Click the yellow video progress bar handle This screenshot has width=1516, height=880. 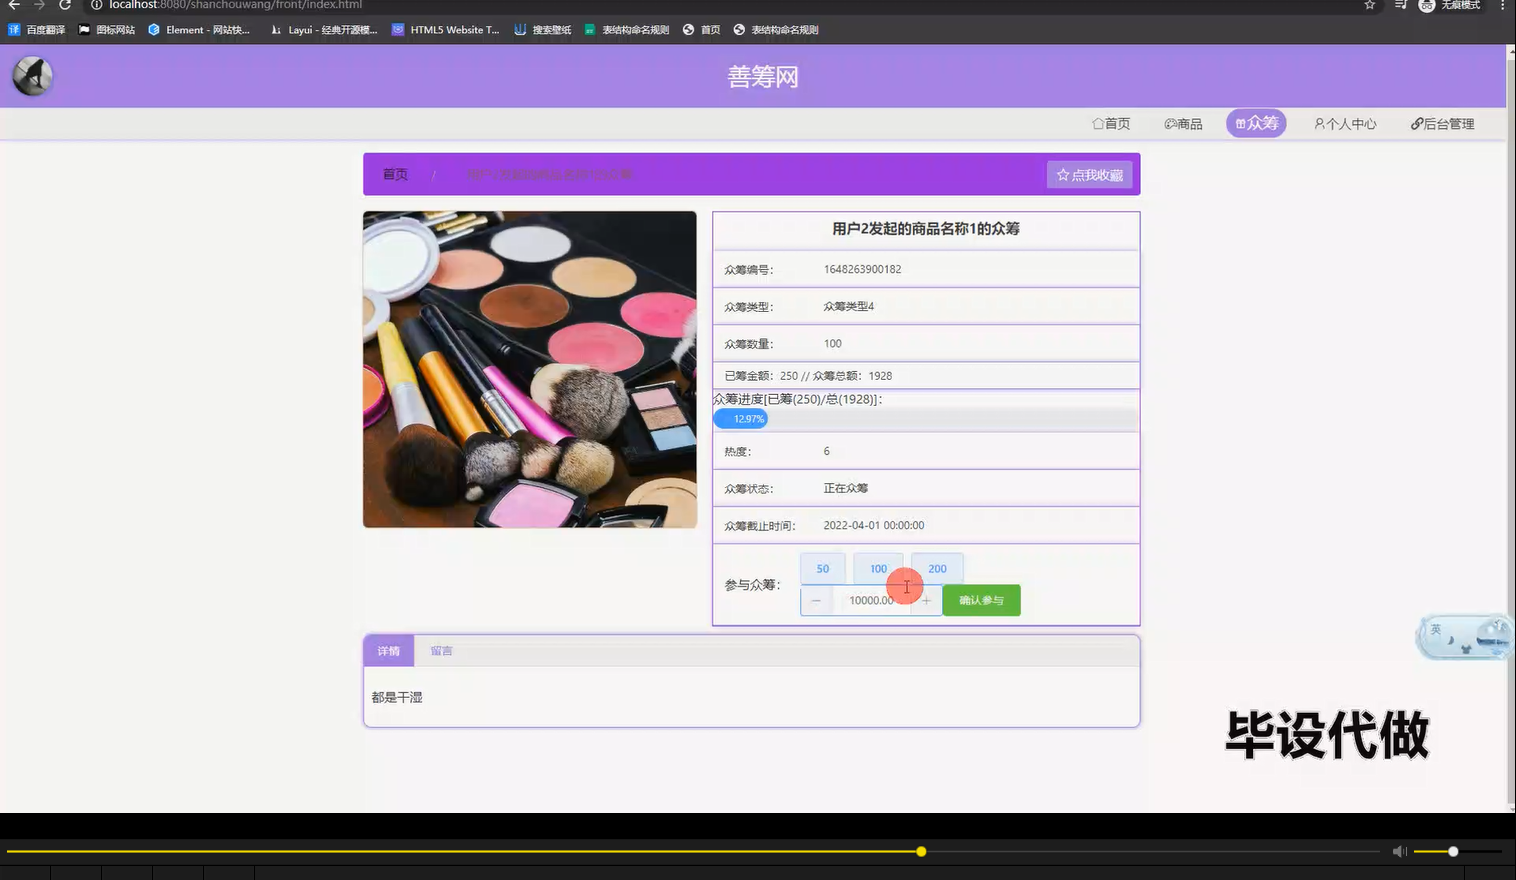920,851
